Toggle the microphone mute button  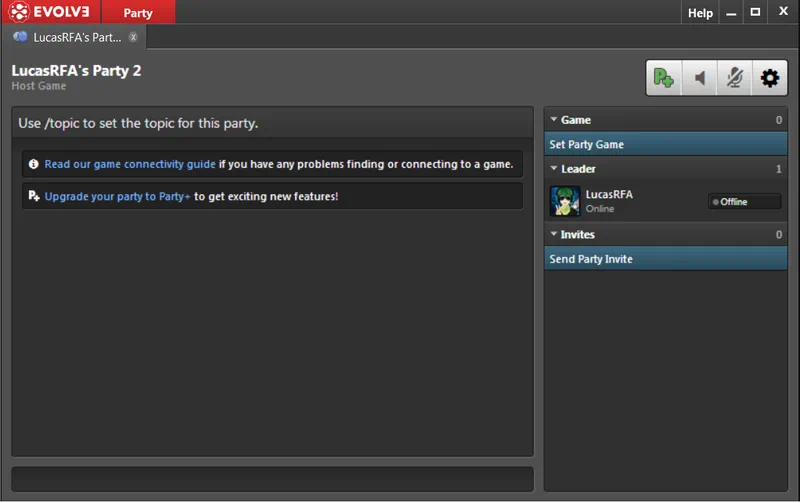[734, 78]
